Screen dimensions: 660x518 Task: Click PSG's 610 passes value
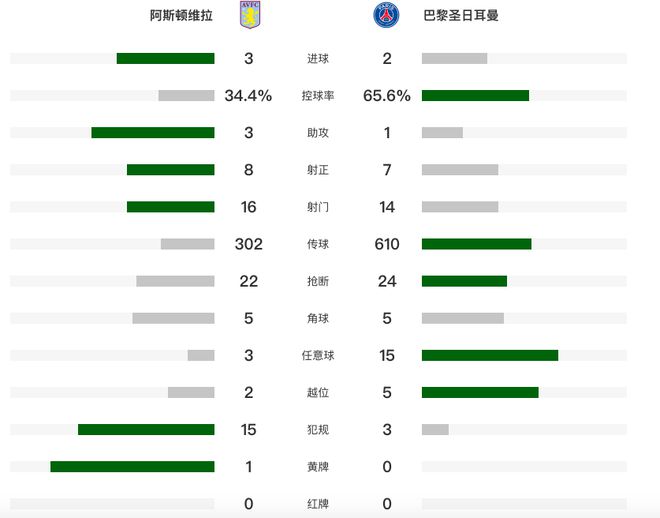click(x=387, y=244)
